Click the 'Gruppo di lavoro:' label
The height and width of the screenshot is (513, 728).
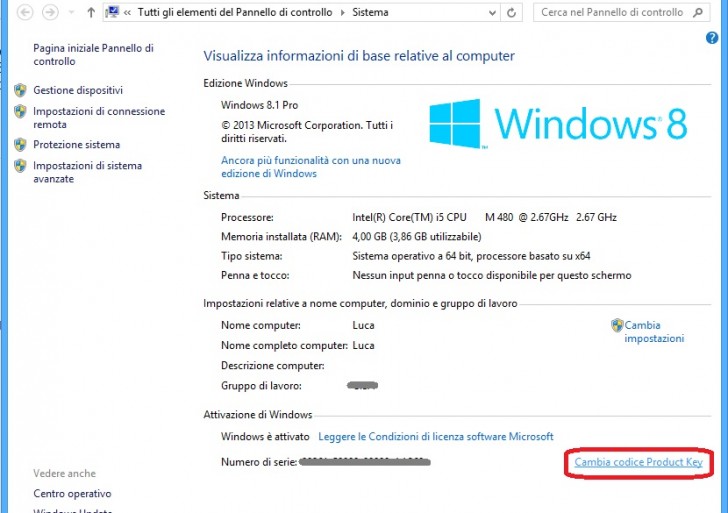point(261,386)
